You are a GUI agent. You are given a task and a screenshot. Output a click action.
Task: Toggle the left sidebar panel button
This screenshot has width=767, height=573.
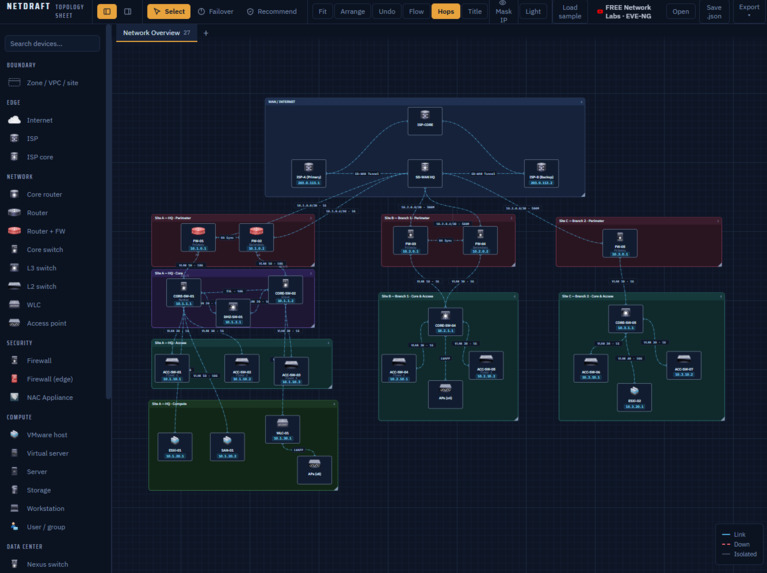coord(107,11)
